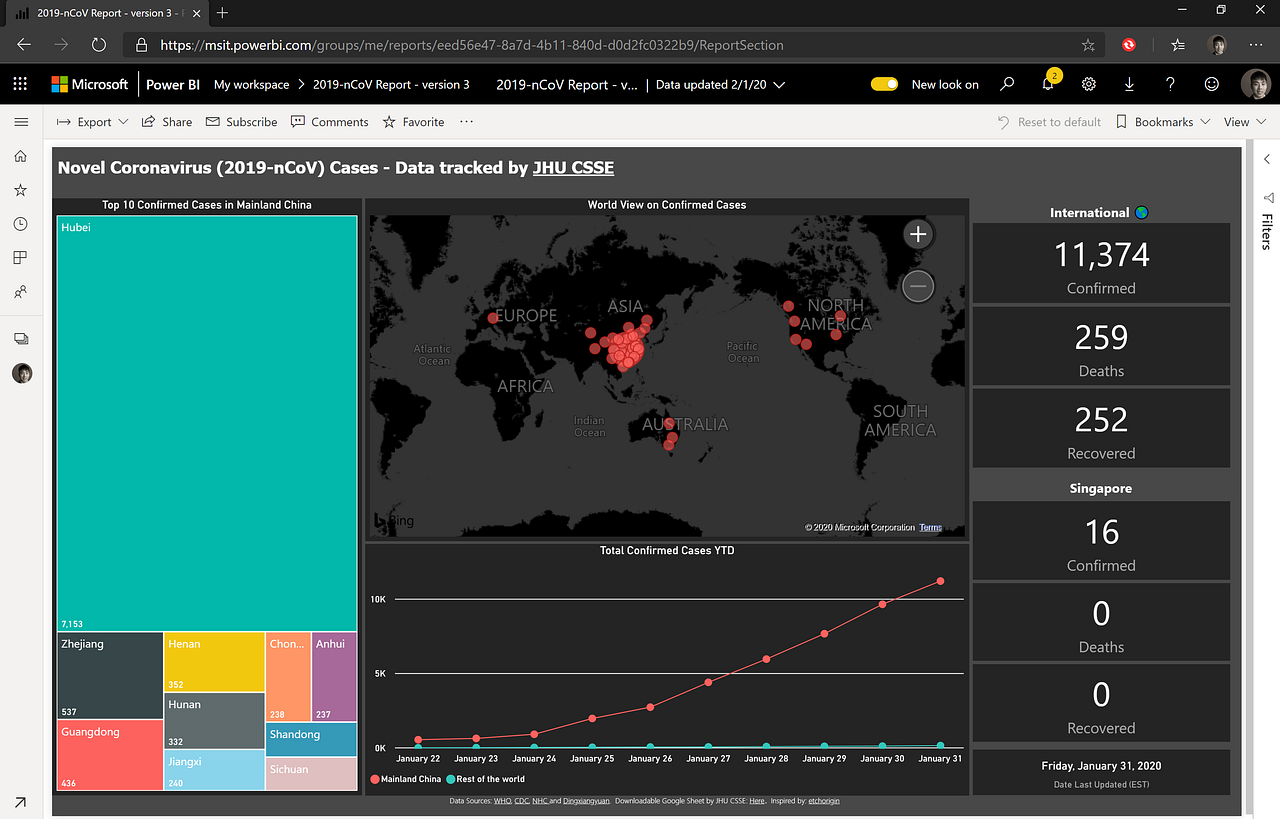Open Recent items using the clock icon

tap(20, 223)
